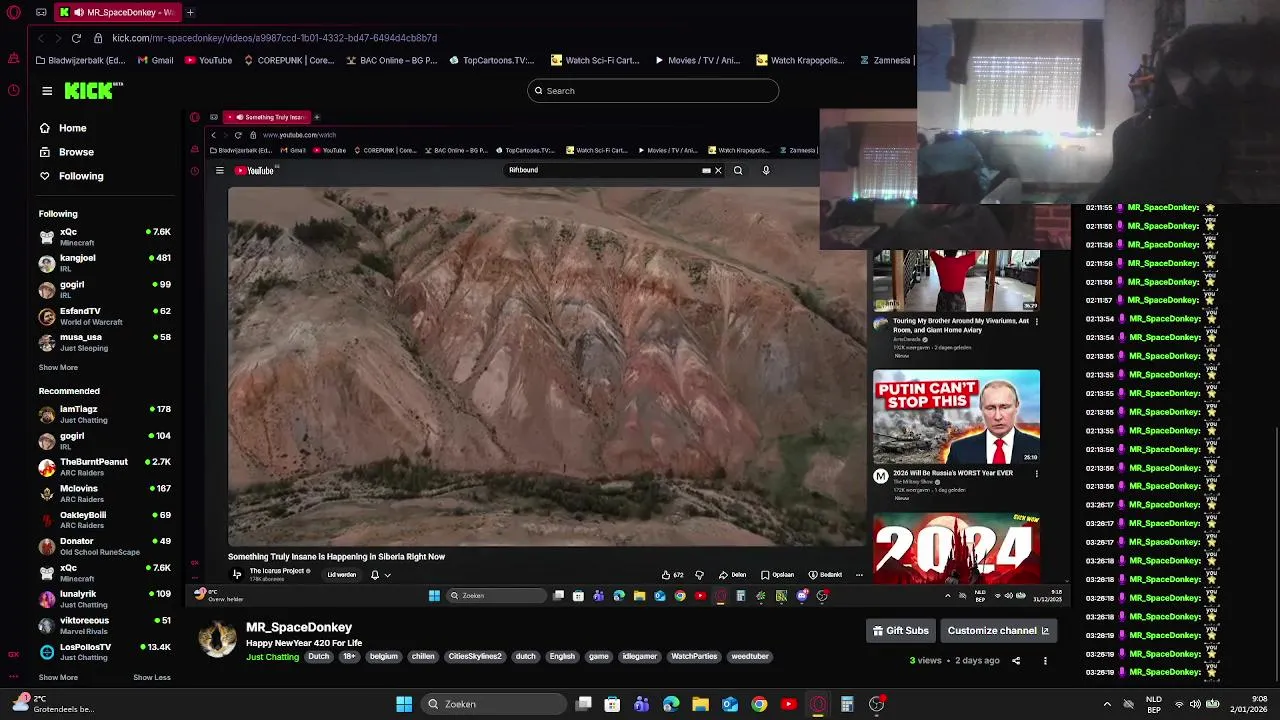Screen dimensions: 1280x720
Task: Open File Explorer from the taskbar
Action: tap(700, 704)
